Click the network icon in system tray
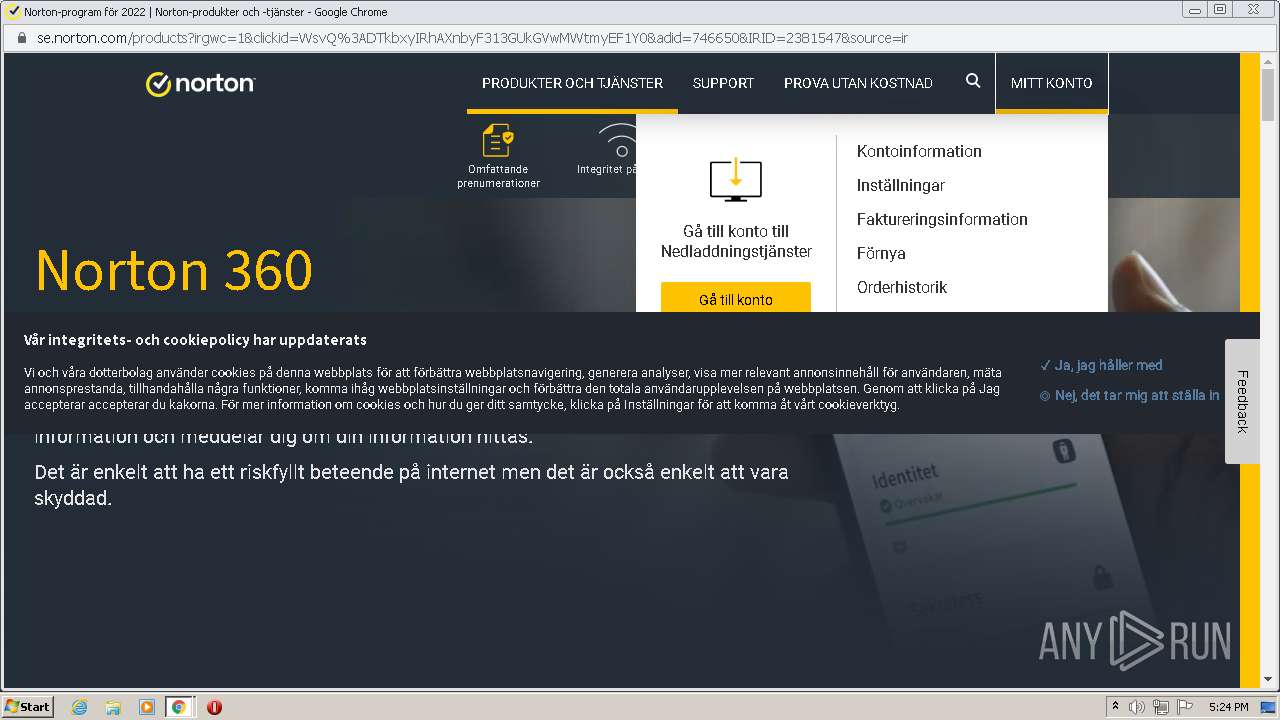 coord(1161,707)
